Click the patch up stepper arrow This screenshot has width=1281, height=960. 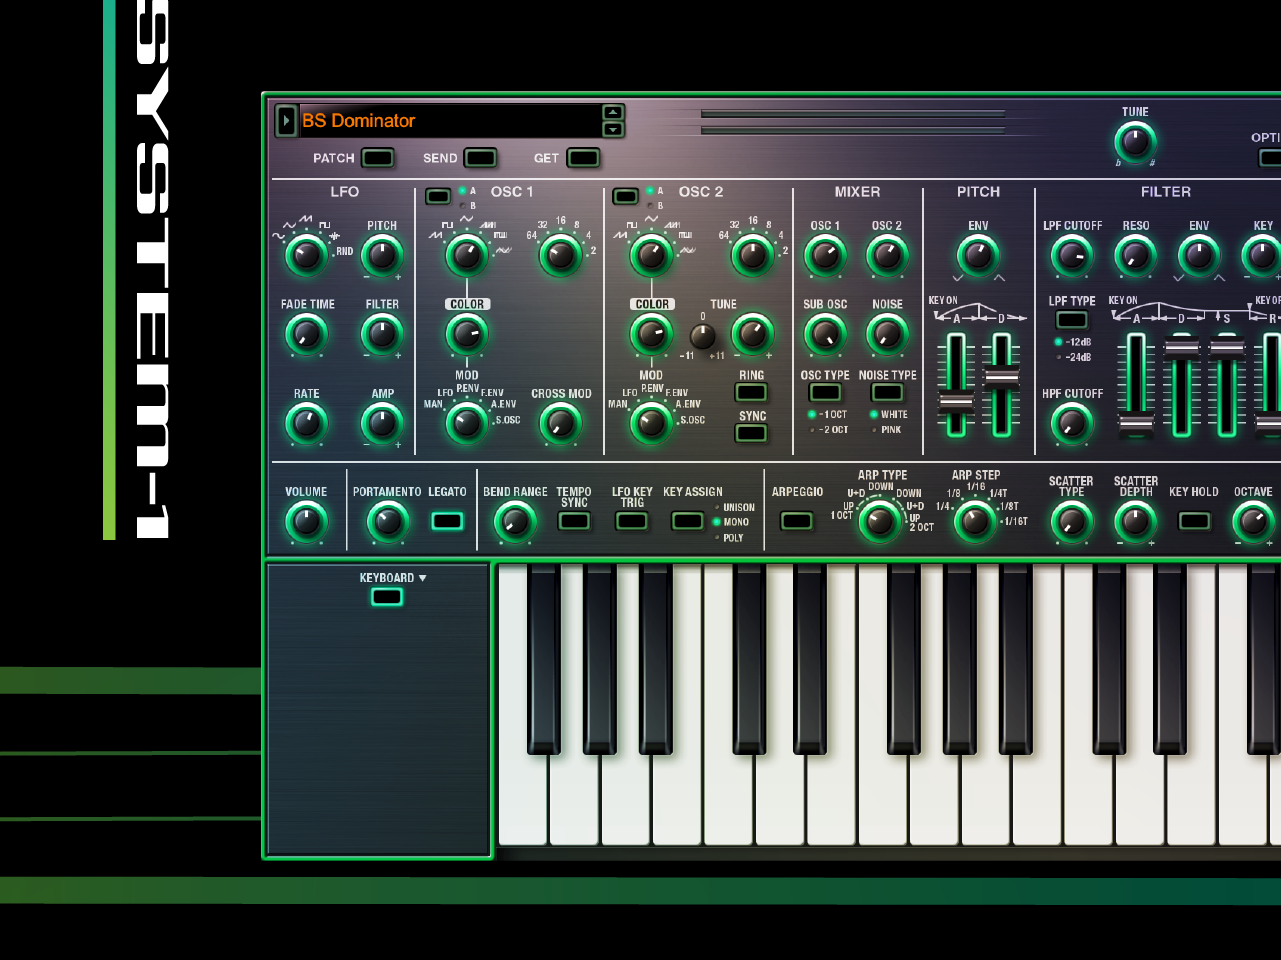tap(613, 110)
